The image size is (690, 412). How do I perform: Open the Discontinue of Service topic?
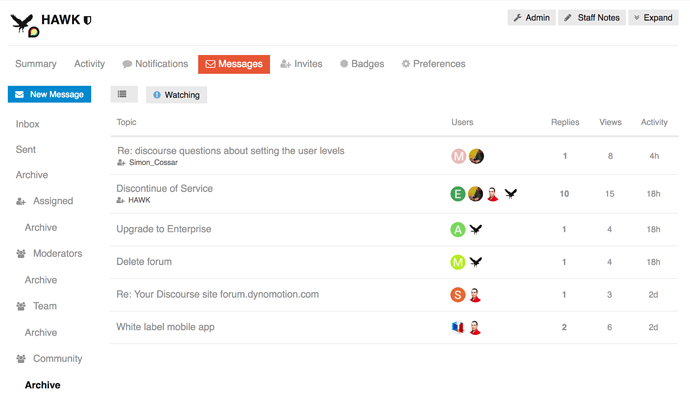[164, 188]
